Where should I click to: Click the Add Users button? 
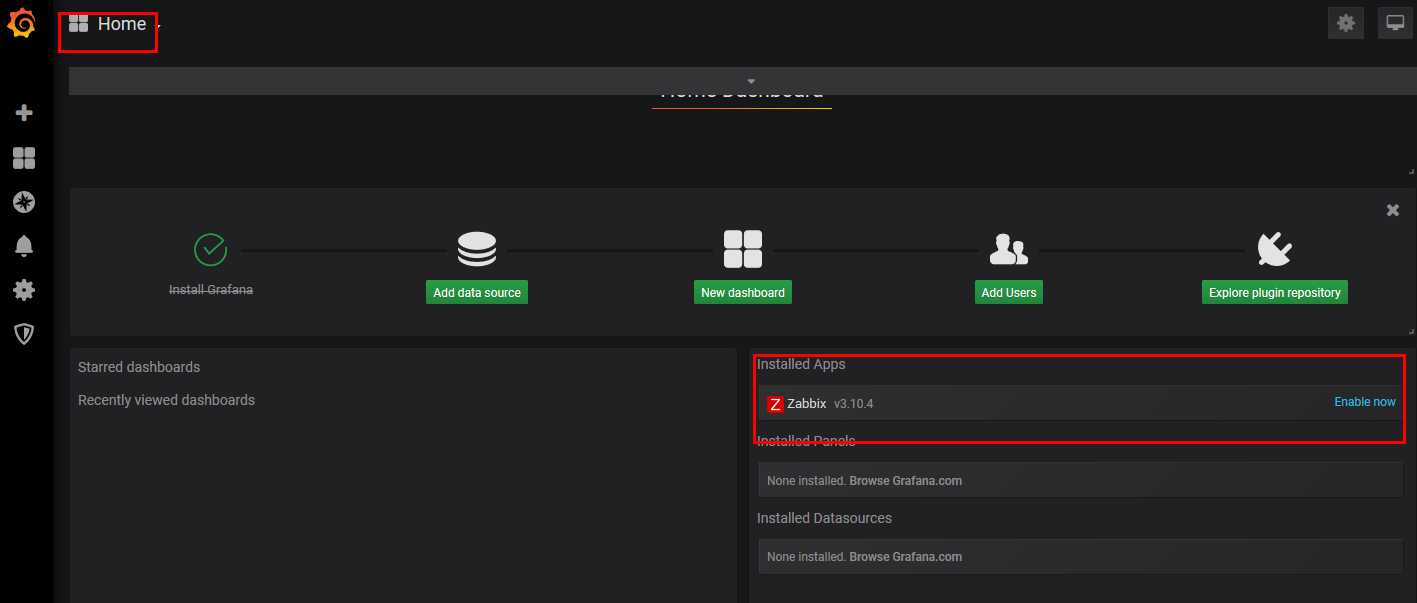click(1009, 293)
